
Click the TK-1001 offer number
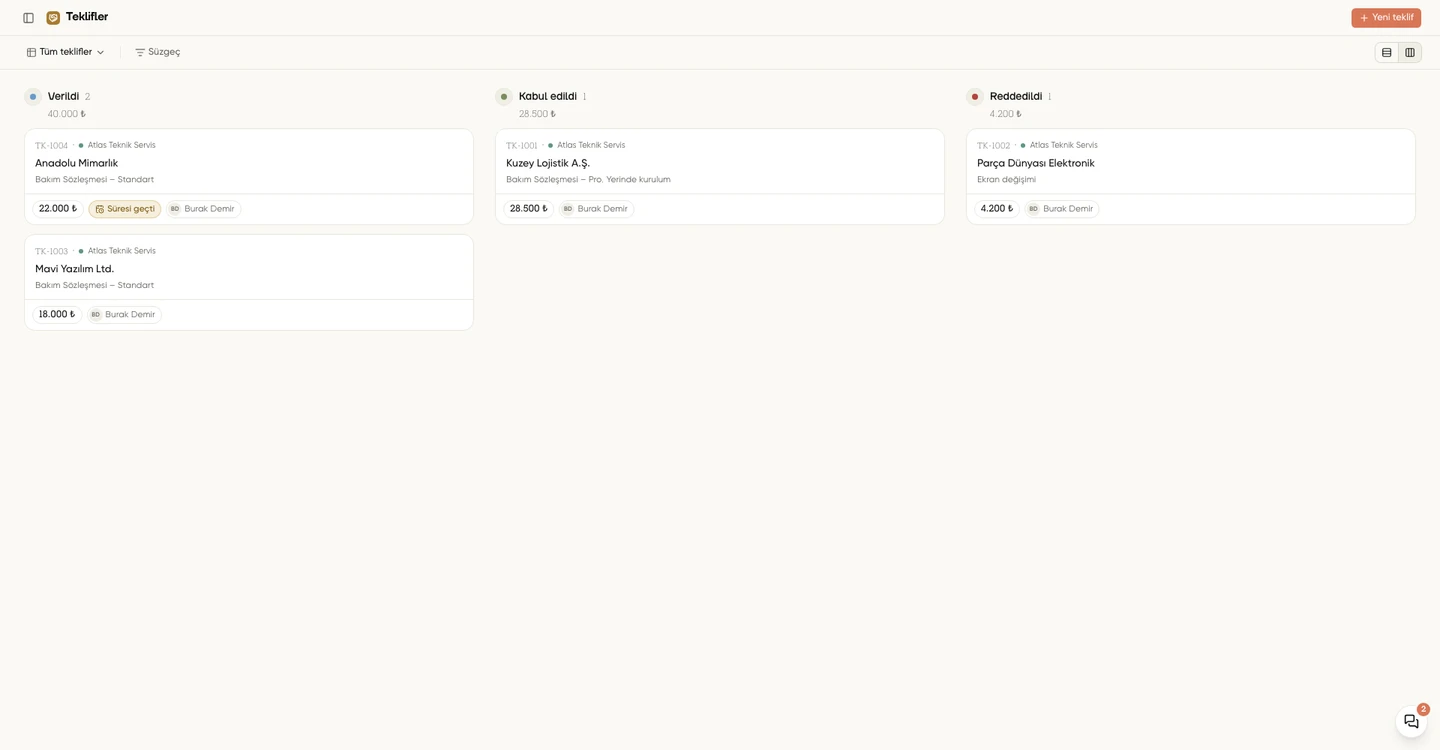pos(522,146)
